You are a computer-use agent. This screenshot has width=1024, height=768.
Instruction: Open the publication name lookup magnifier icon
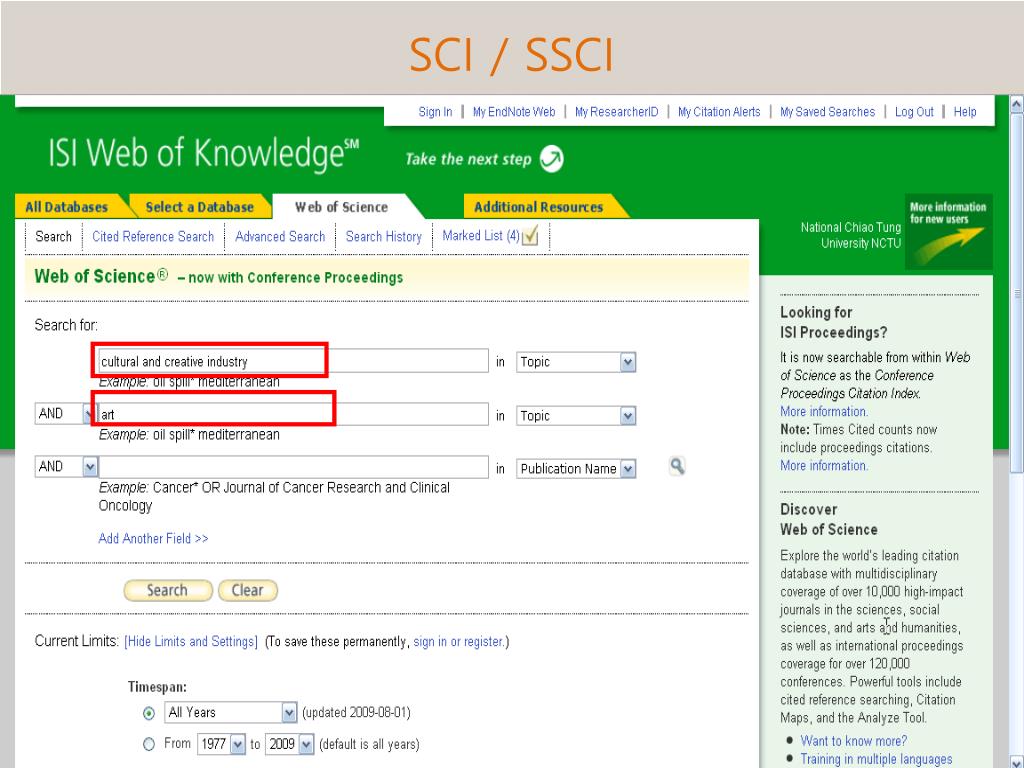[x=677, y=466]
